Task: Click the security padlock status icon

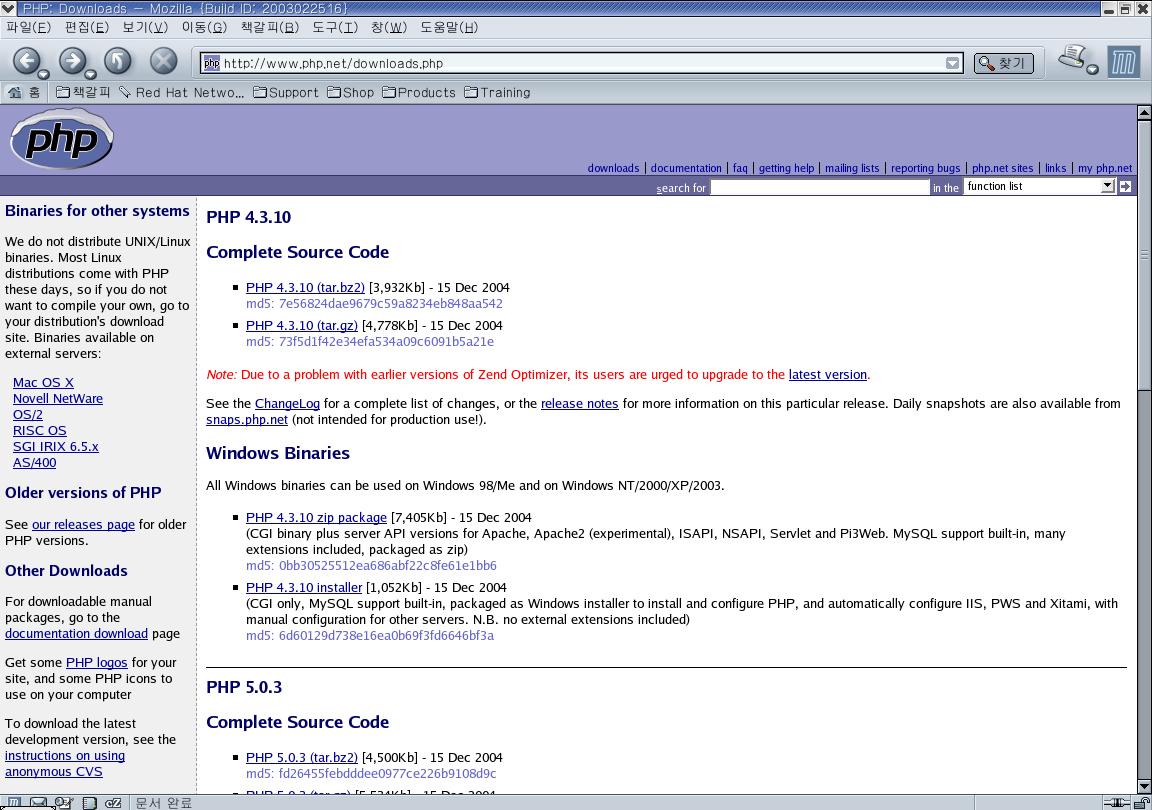Action: click(x=1142, y=803)
